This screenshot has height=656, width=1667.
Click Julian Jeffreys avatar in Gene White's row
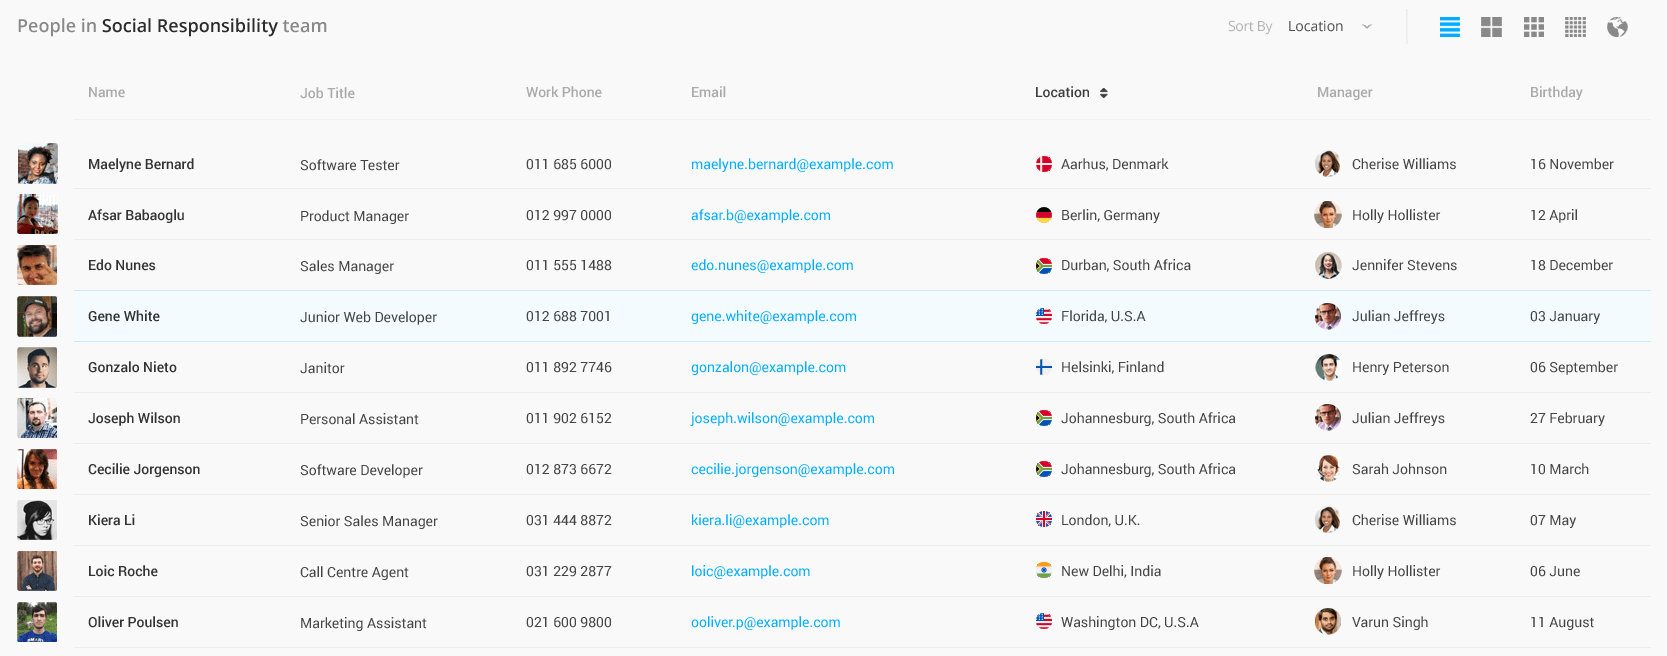[1328, 316]
